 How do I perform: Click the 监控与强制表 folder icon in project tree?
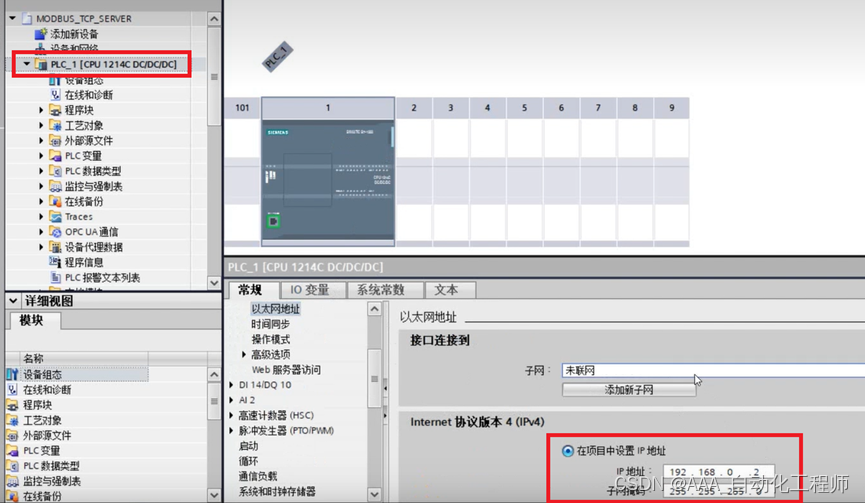55,186
